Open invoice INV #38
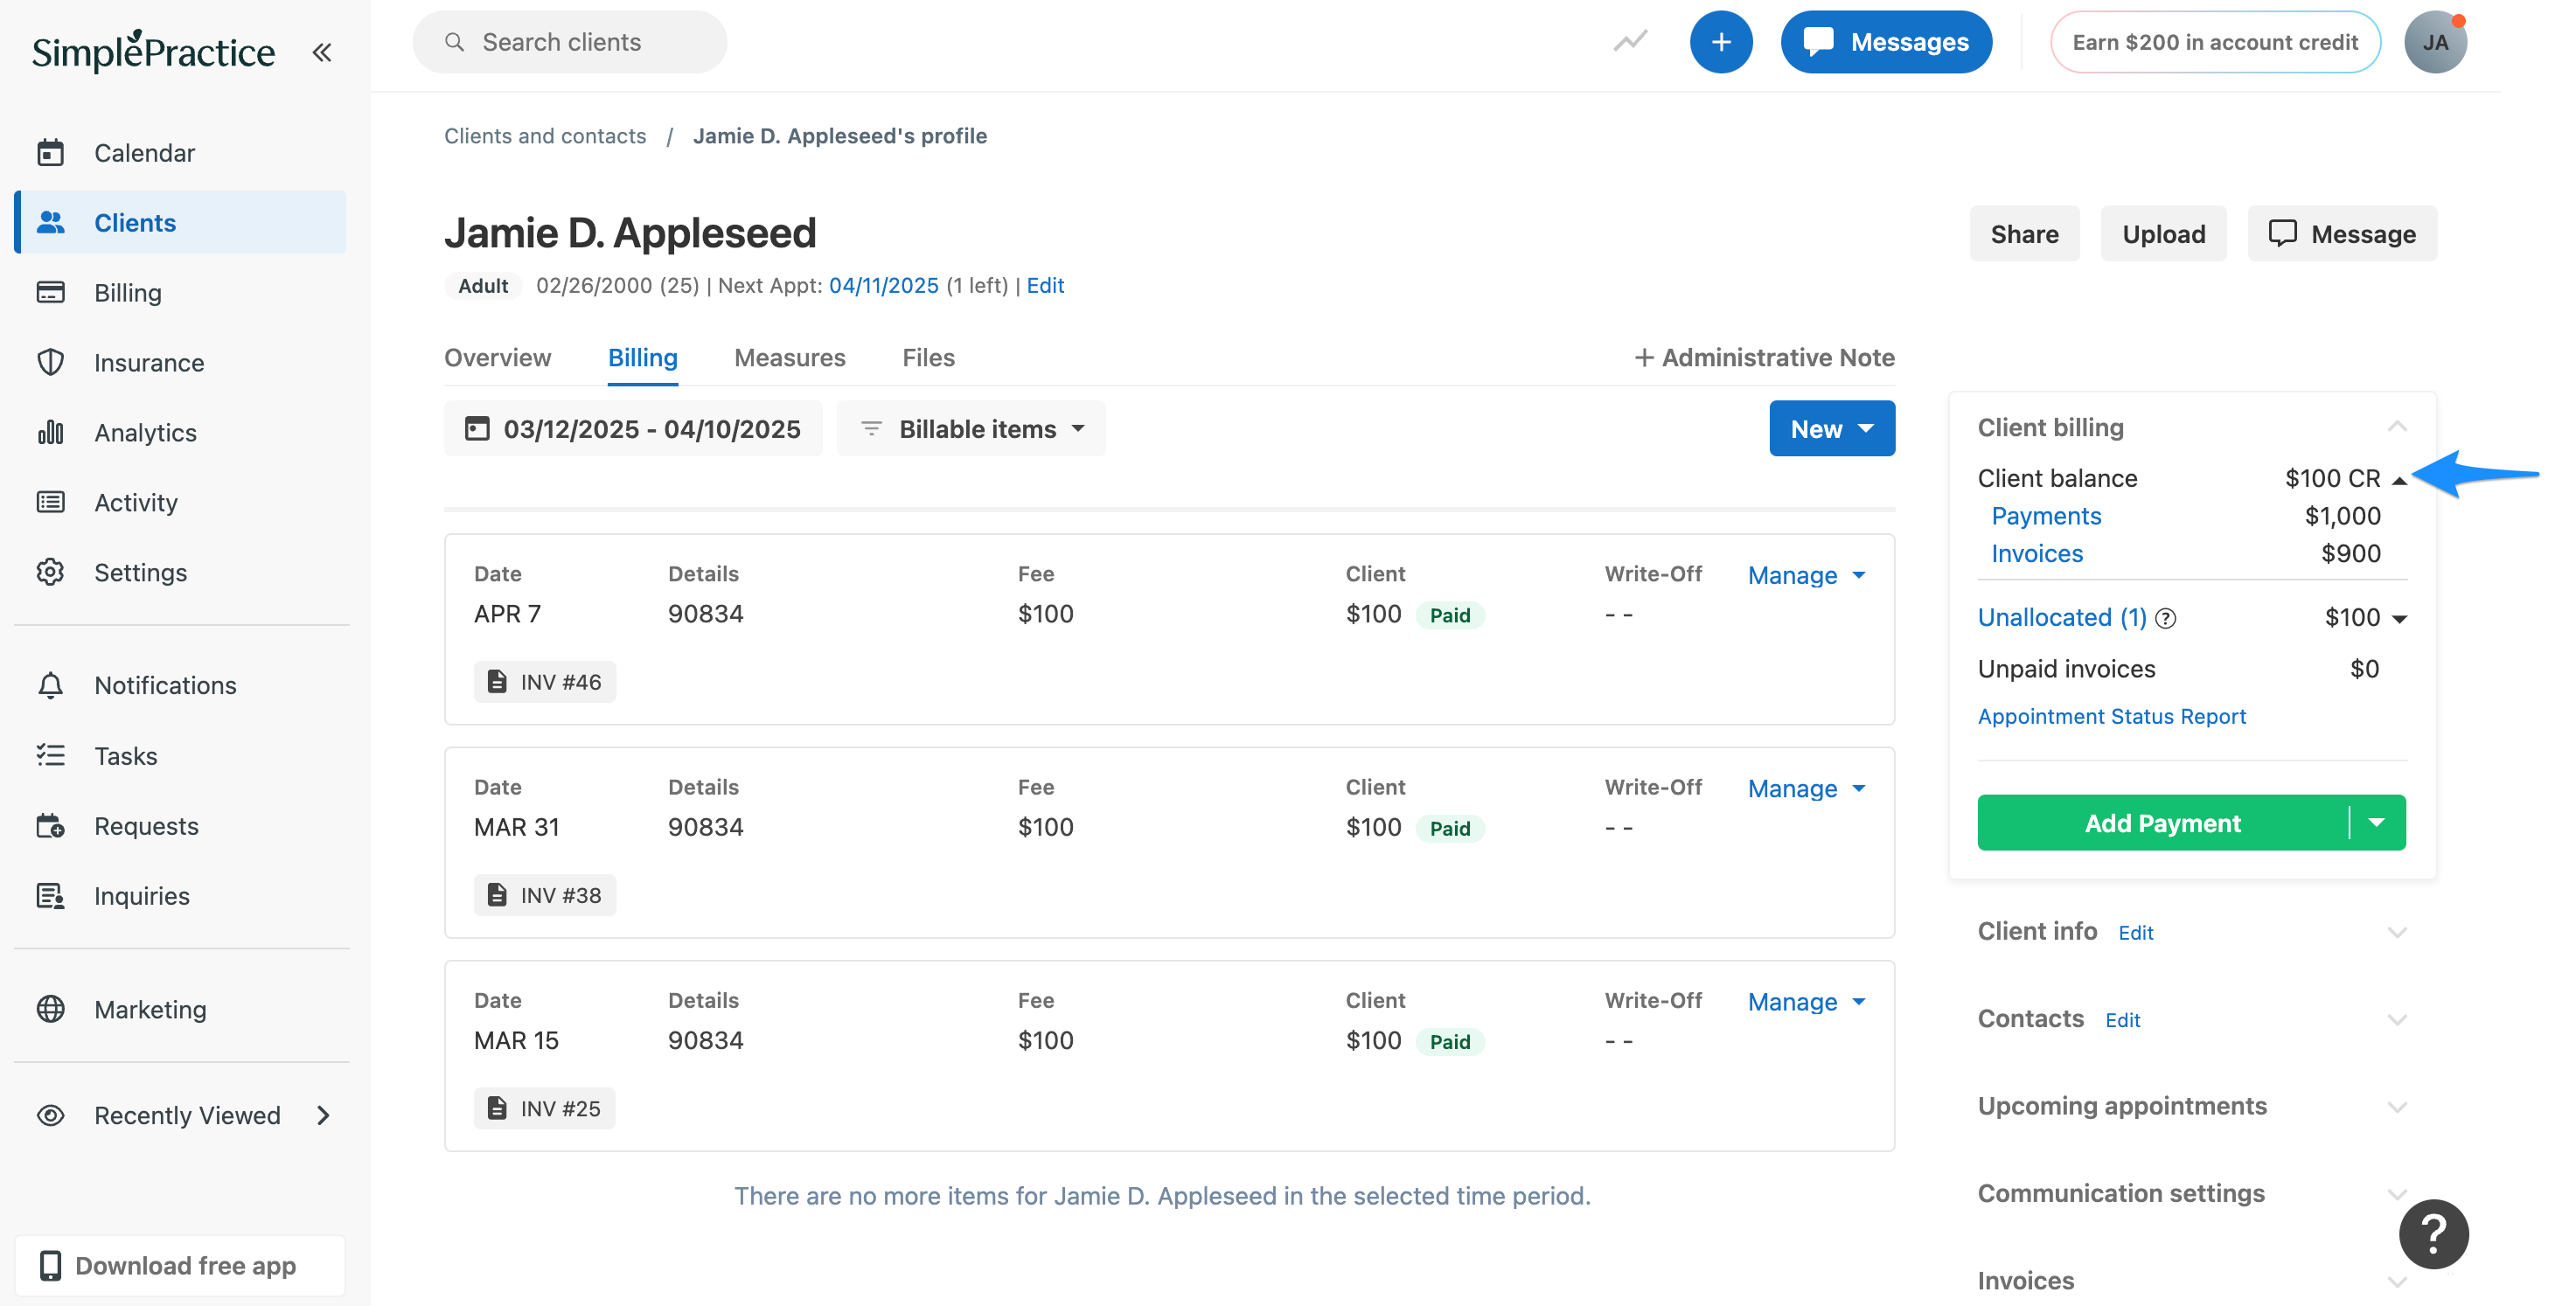 tap(545, 895)
